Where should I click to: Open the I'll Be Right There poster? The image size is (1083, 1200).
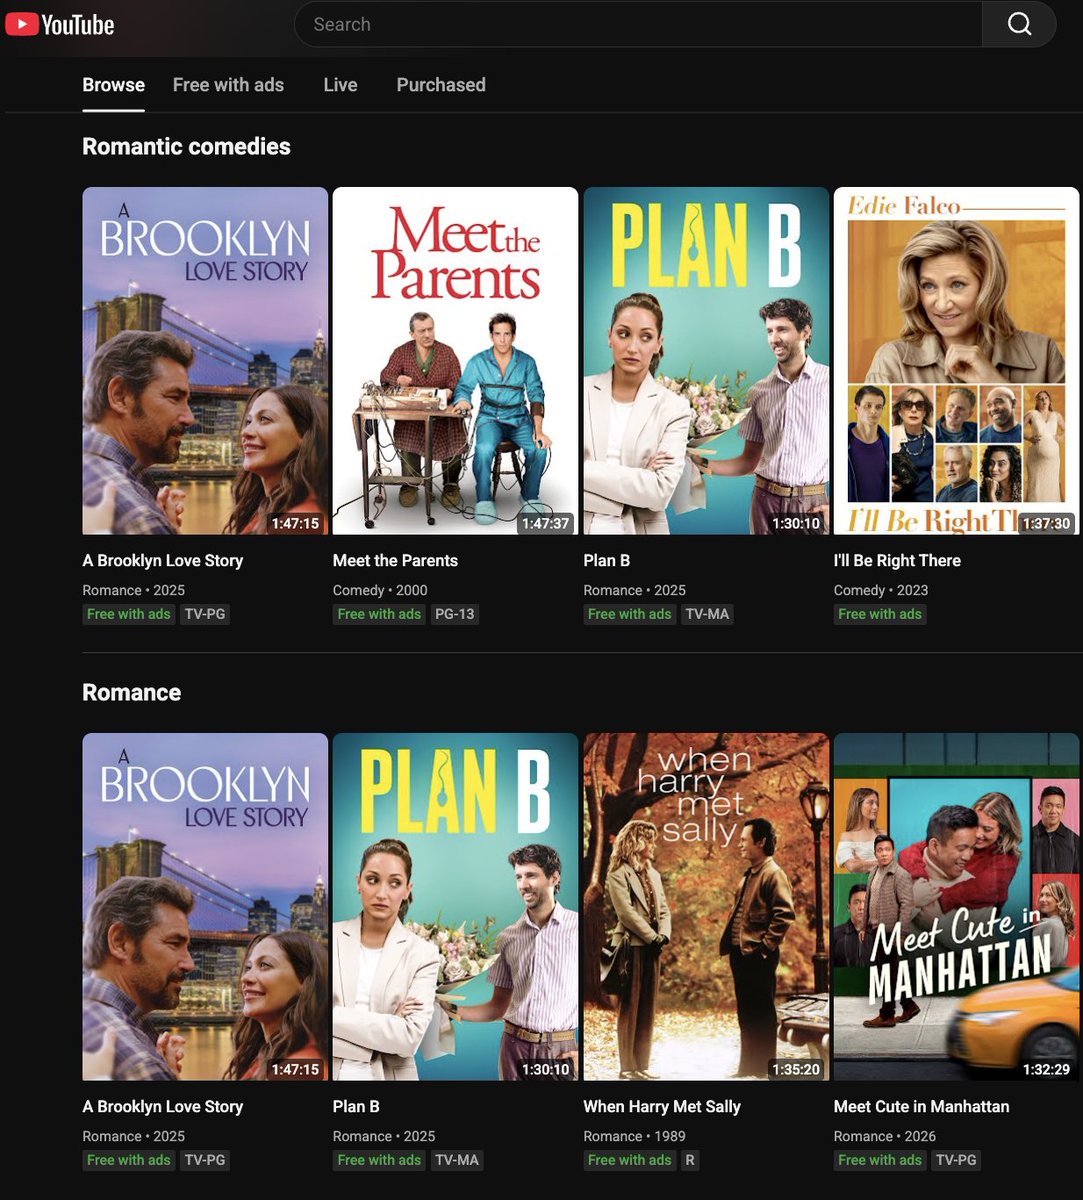coord(956,361)
